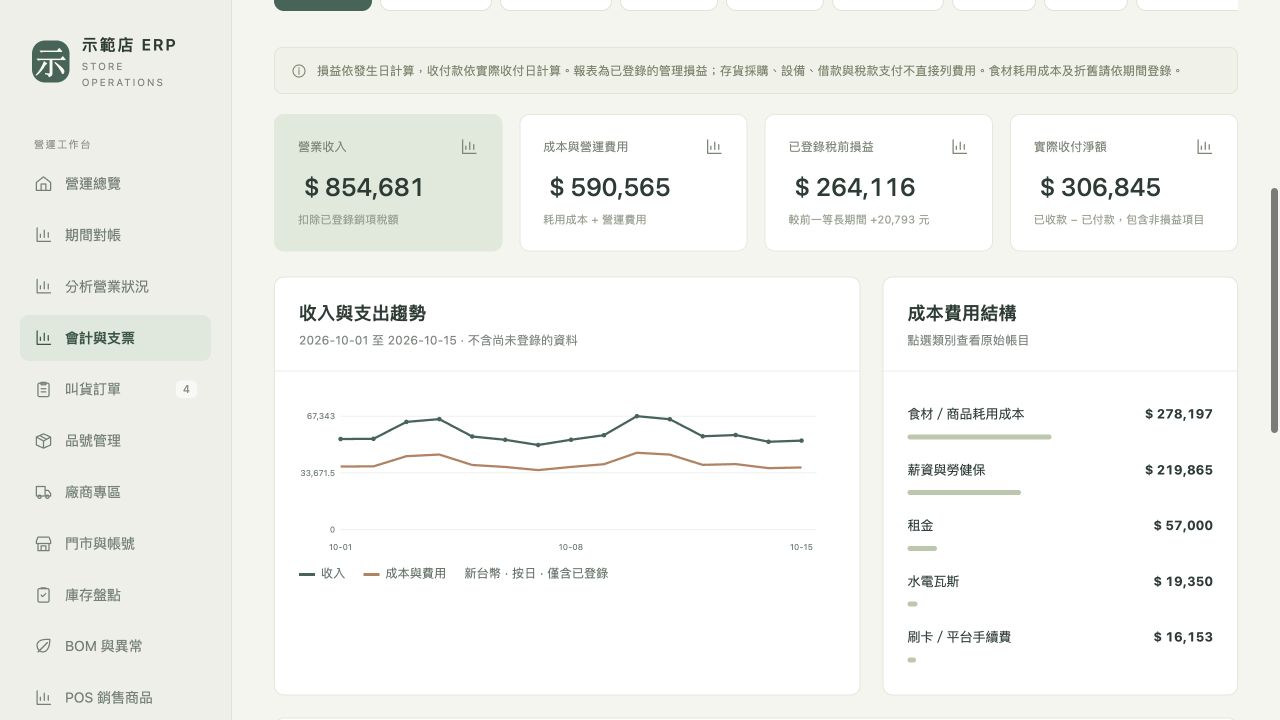
Task: Select 廠商專區 in the sidebar
Action: (115, 492)
